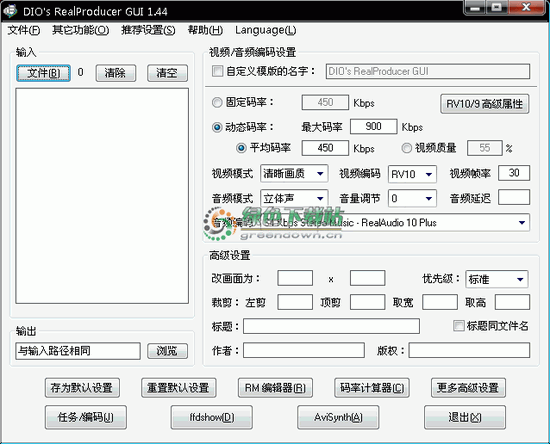550x444 pixels.
Task: Open the 推荐设置(S) menu
Action: tap(148, 31)
